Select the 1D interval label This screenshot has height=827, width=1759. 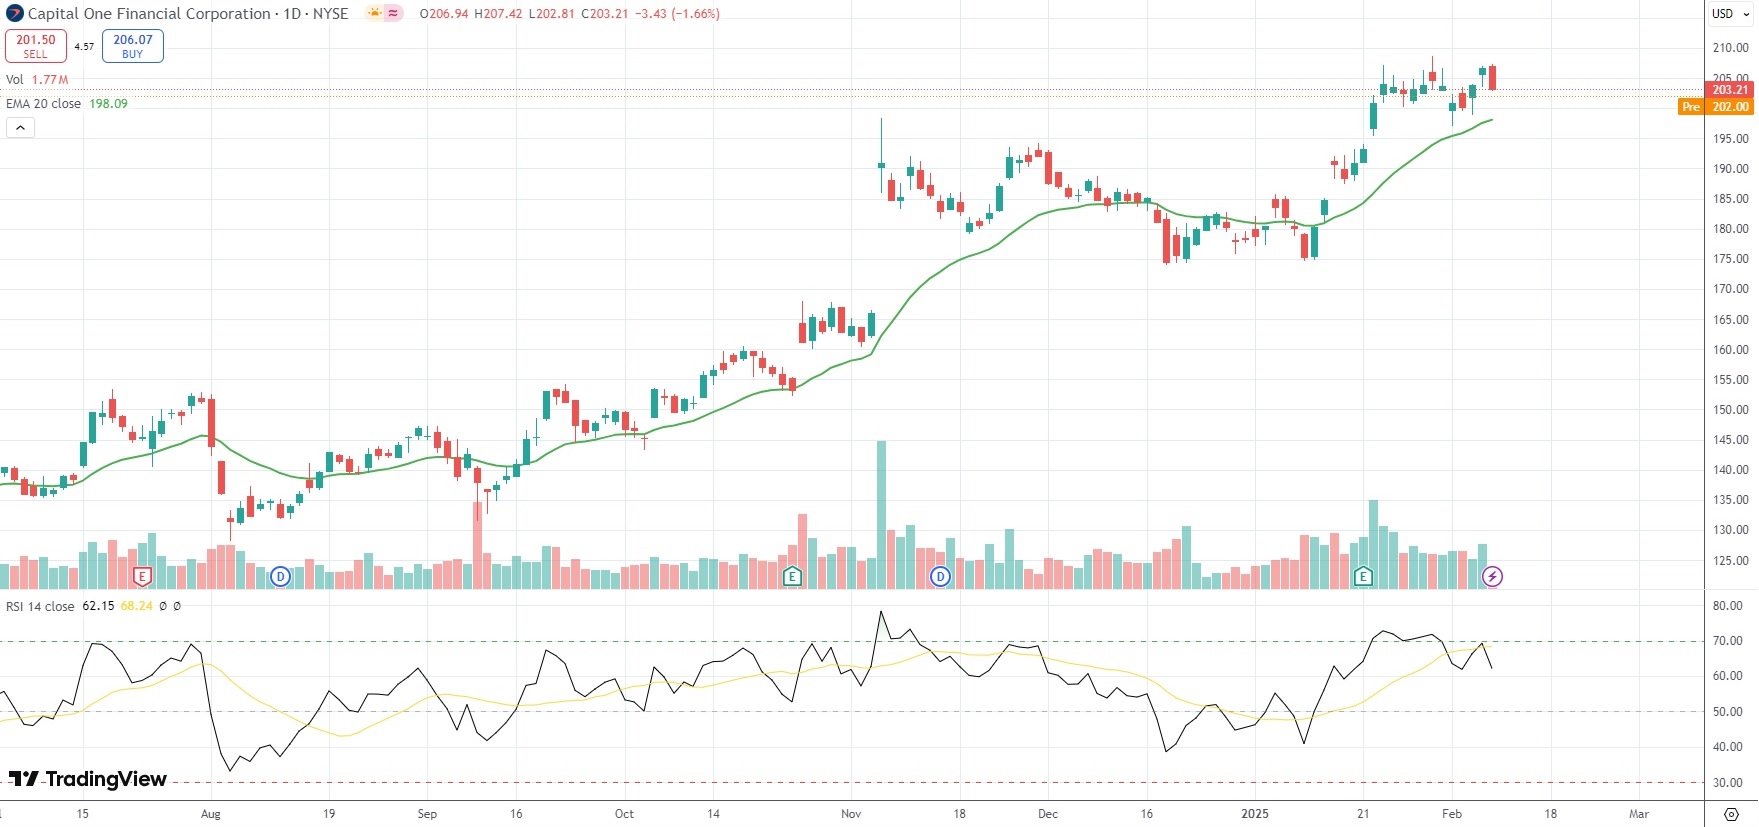pos(292,14)
